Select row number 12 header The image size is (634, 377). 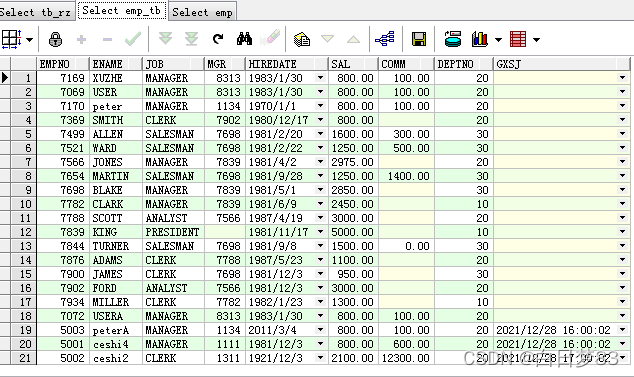[23, 232]
